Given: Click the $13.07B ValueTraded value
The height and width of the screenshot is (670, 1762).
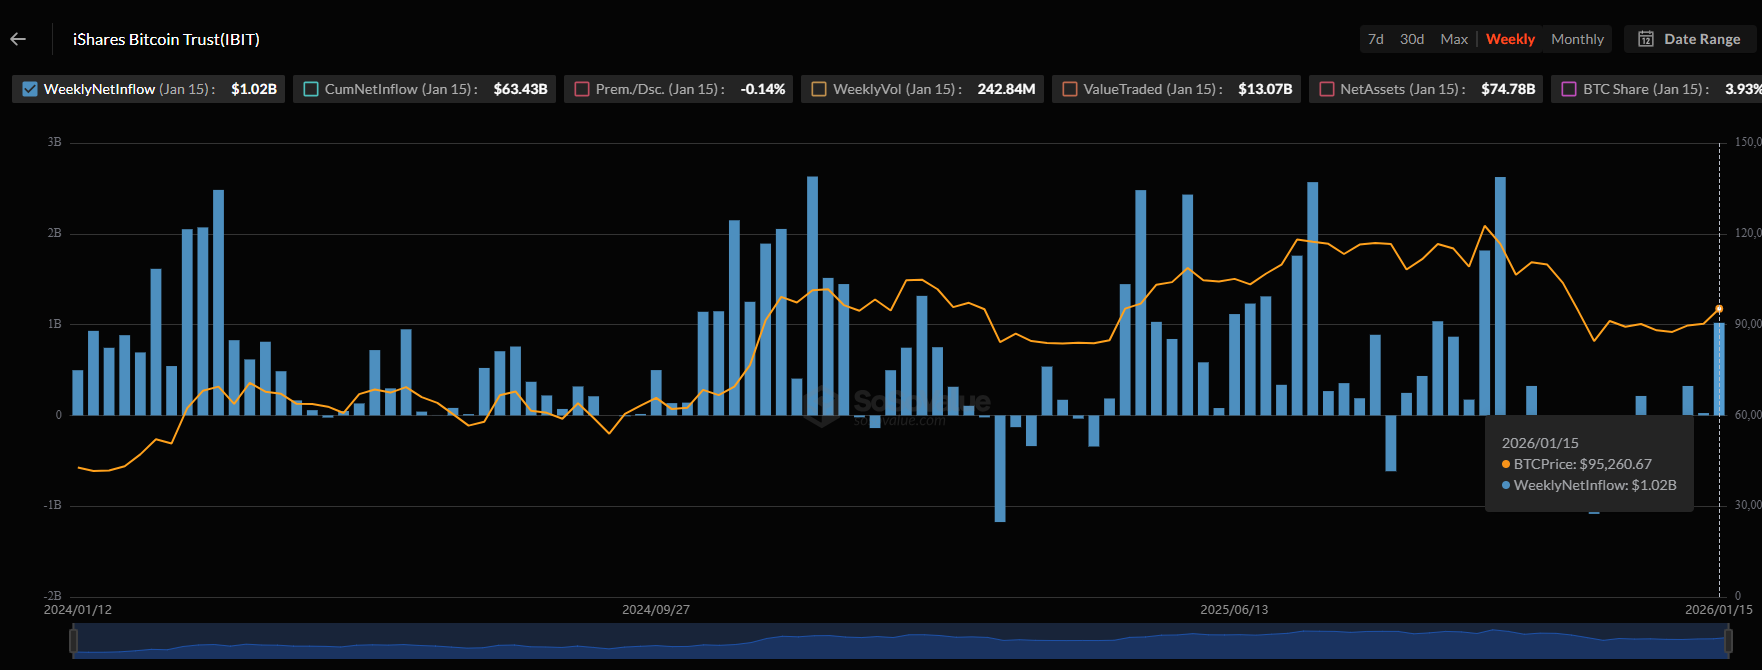Looking at the screenshot, I should click(x=1265, y=89).
